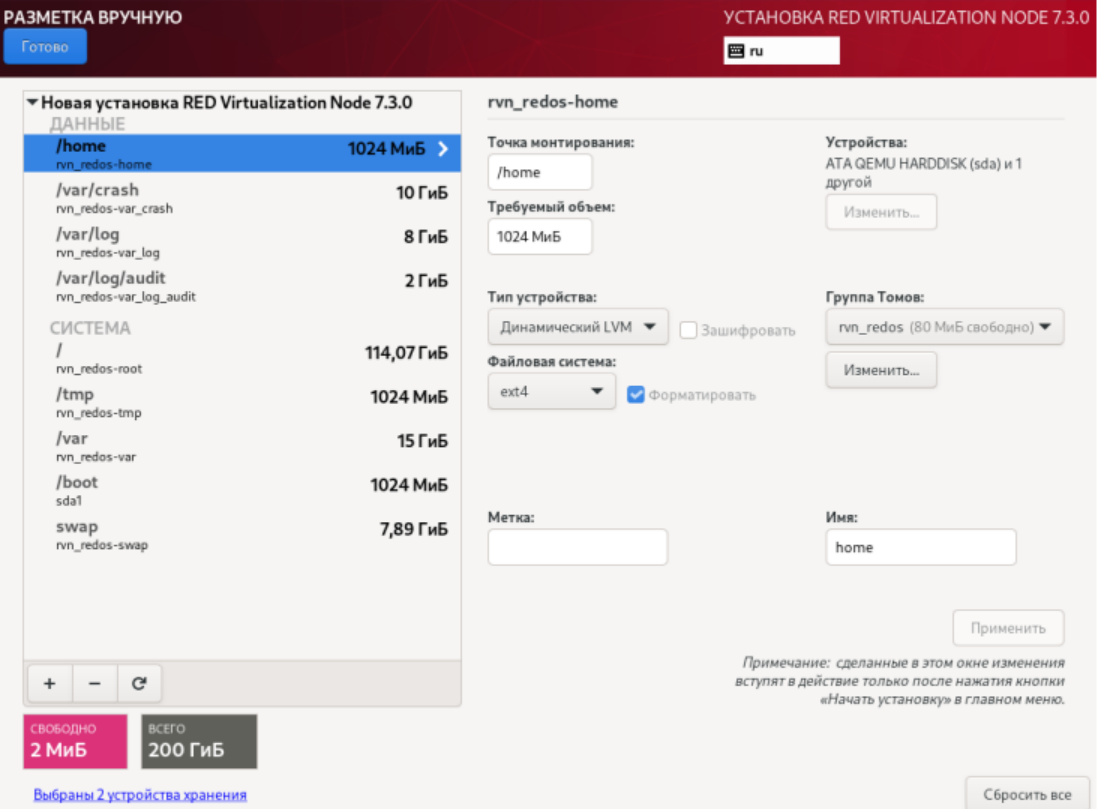1097x809 pixels.
Task: Click the keyboard layout icon next to ru
Action: click(736, 50)
